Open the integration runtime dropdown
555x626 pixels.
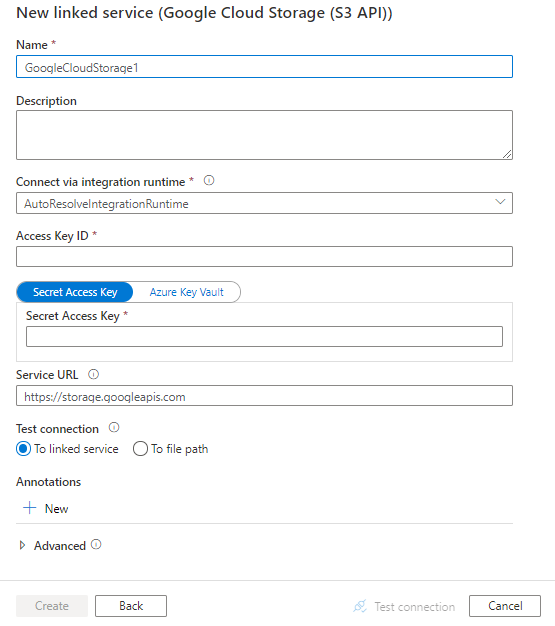(x=264, y=203)
